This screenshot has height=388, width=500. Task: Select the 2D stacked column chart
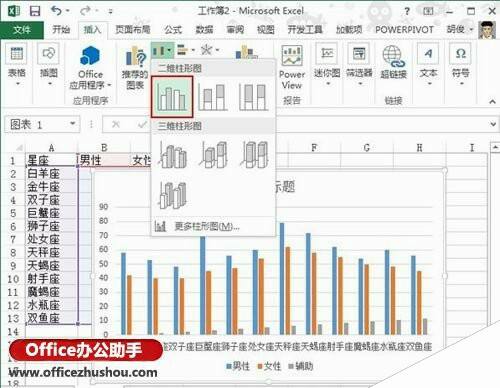click(213, 97)
